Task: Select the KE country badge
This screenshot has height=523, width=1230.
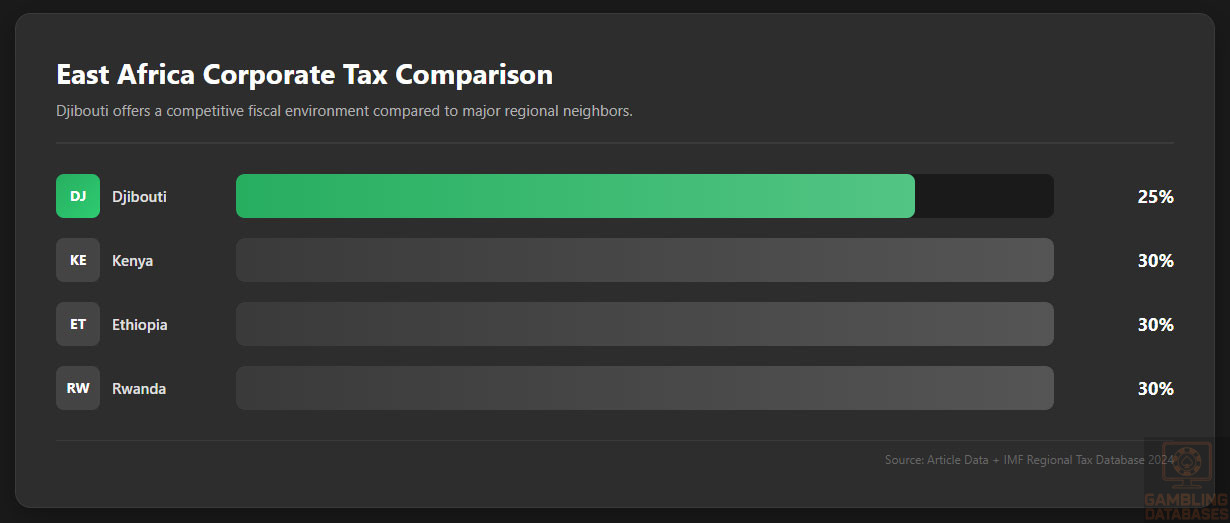Action: click(78, 260)
